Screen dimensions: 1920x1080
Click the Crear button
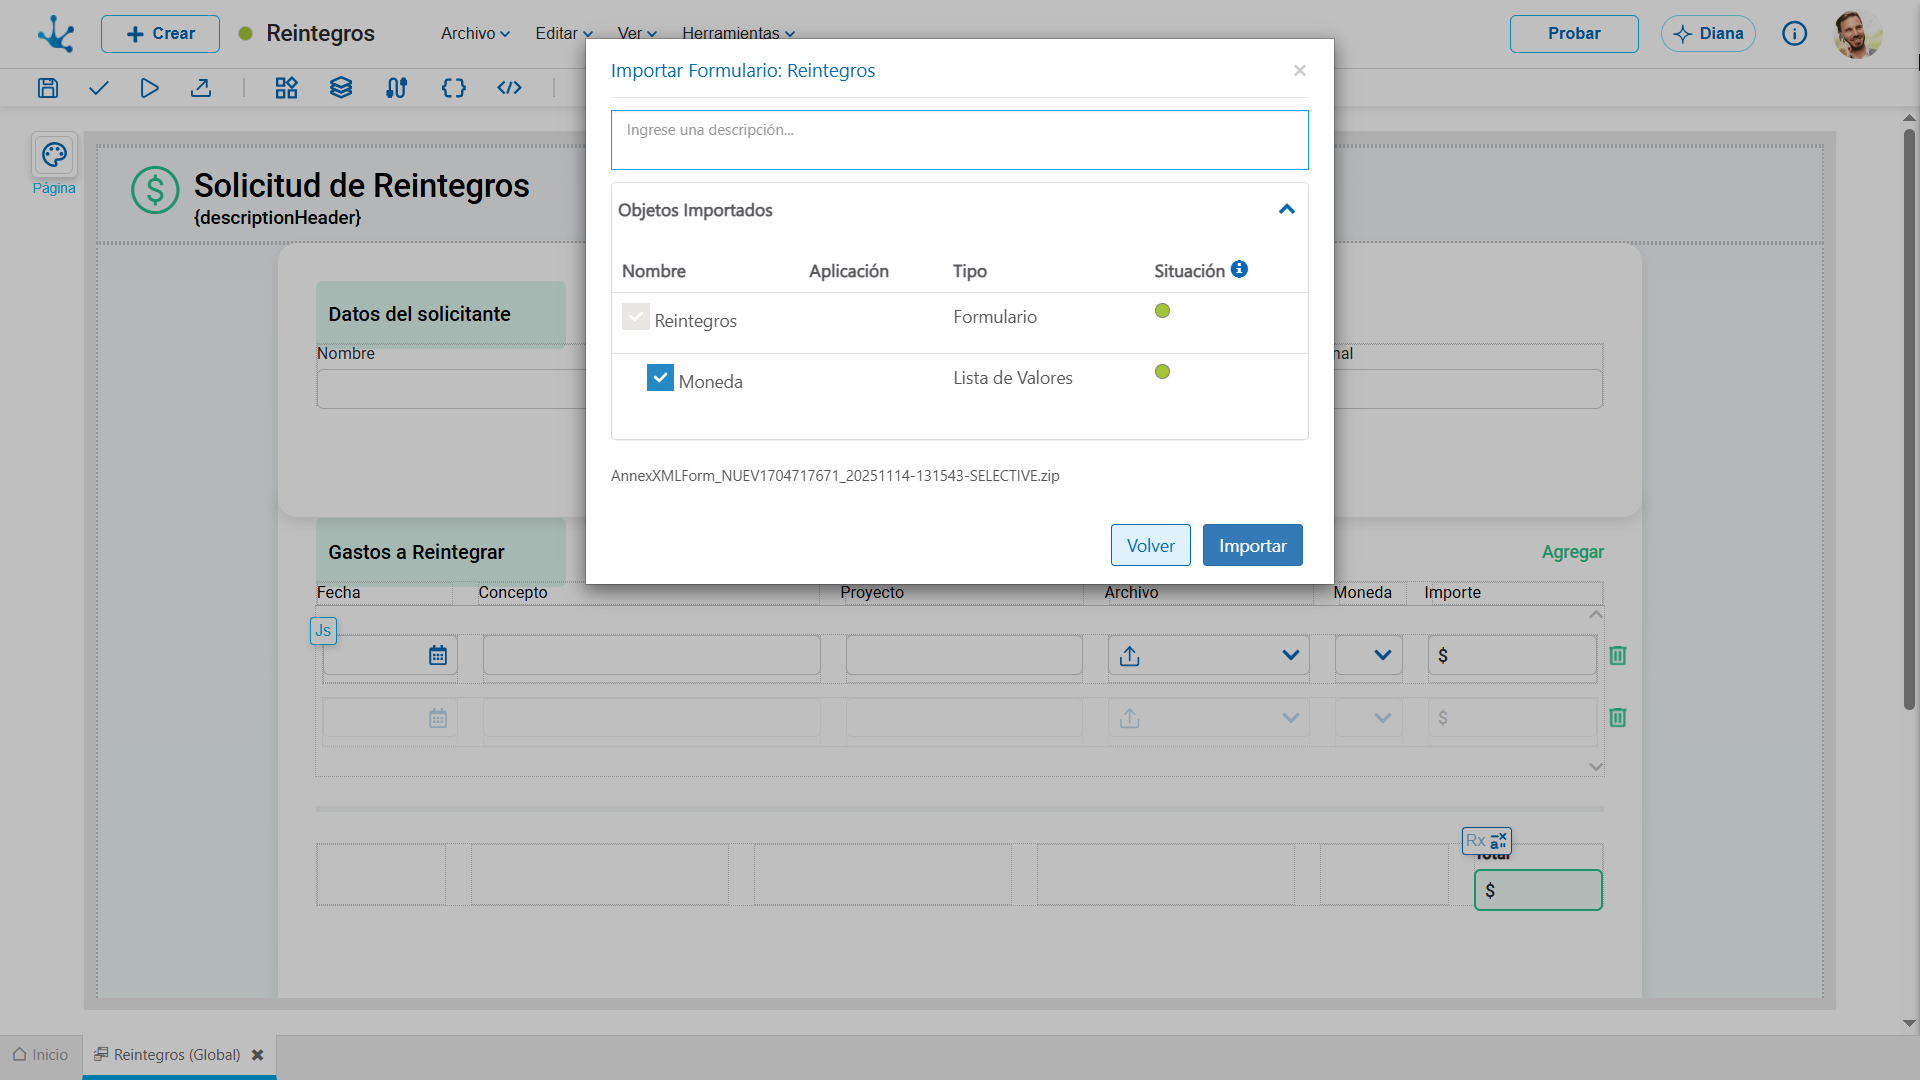pos(160,34)
